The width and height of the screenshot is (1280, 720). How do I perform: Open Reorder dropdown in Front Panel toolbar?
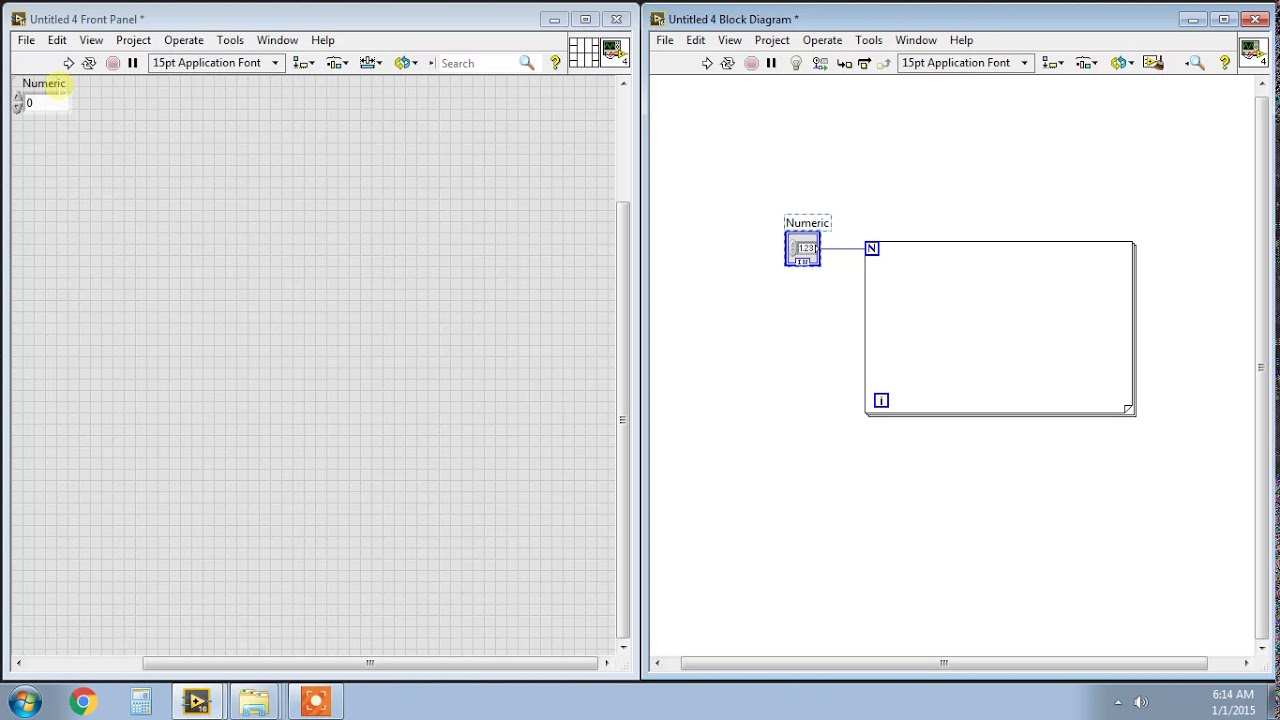(405, 63)
